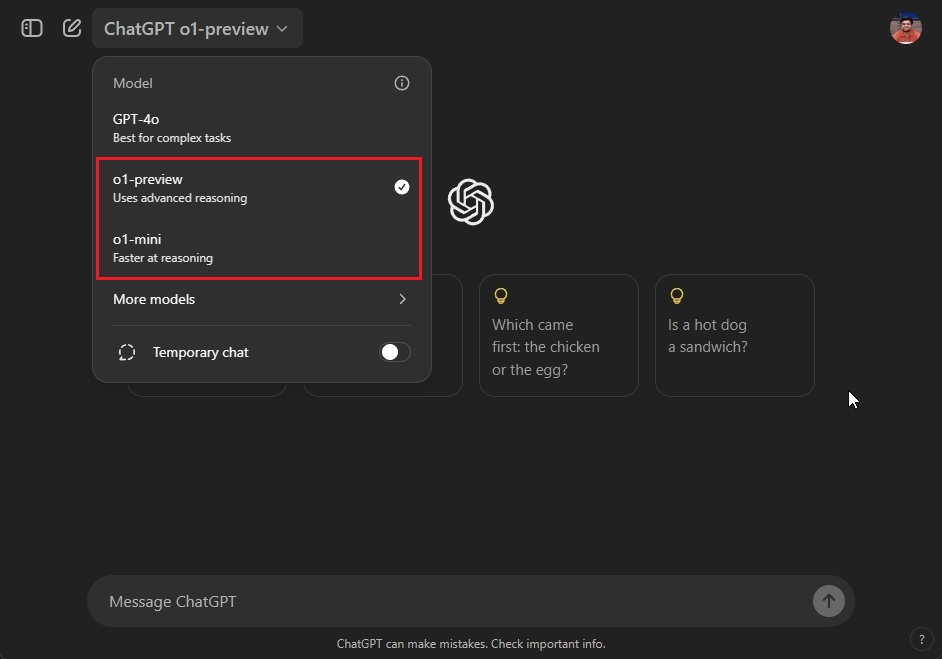Select the o1-preview model checkmark
942x659 pixels.
[401, 186]
